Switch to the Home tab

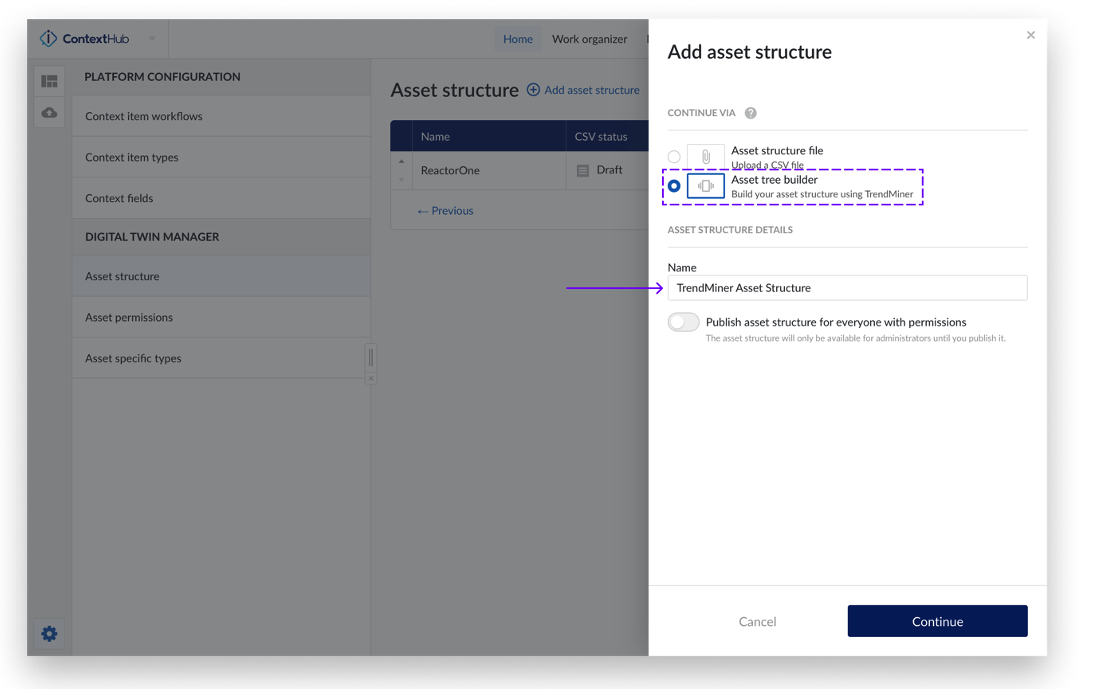click(x=517, y=39)
